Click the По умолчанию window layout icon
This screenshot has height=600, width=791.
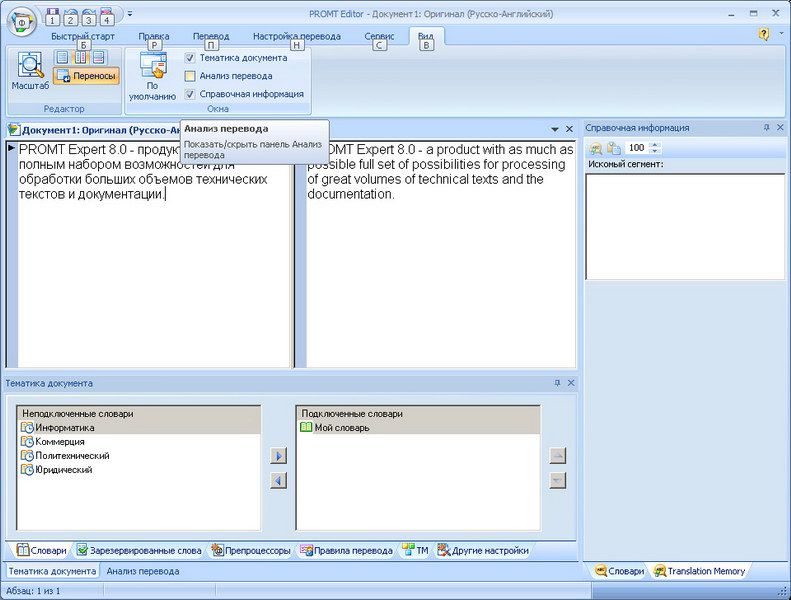152,67
